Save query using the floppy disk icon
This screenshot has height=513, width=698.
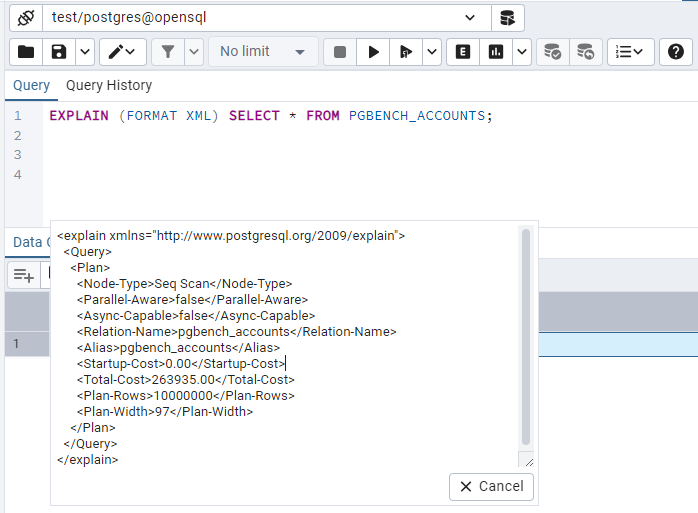coord(59,52)
